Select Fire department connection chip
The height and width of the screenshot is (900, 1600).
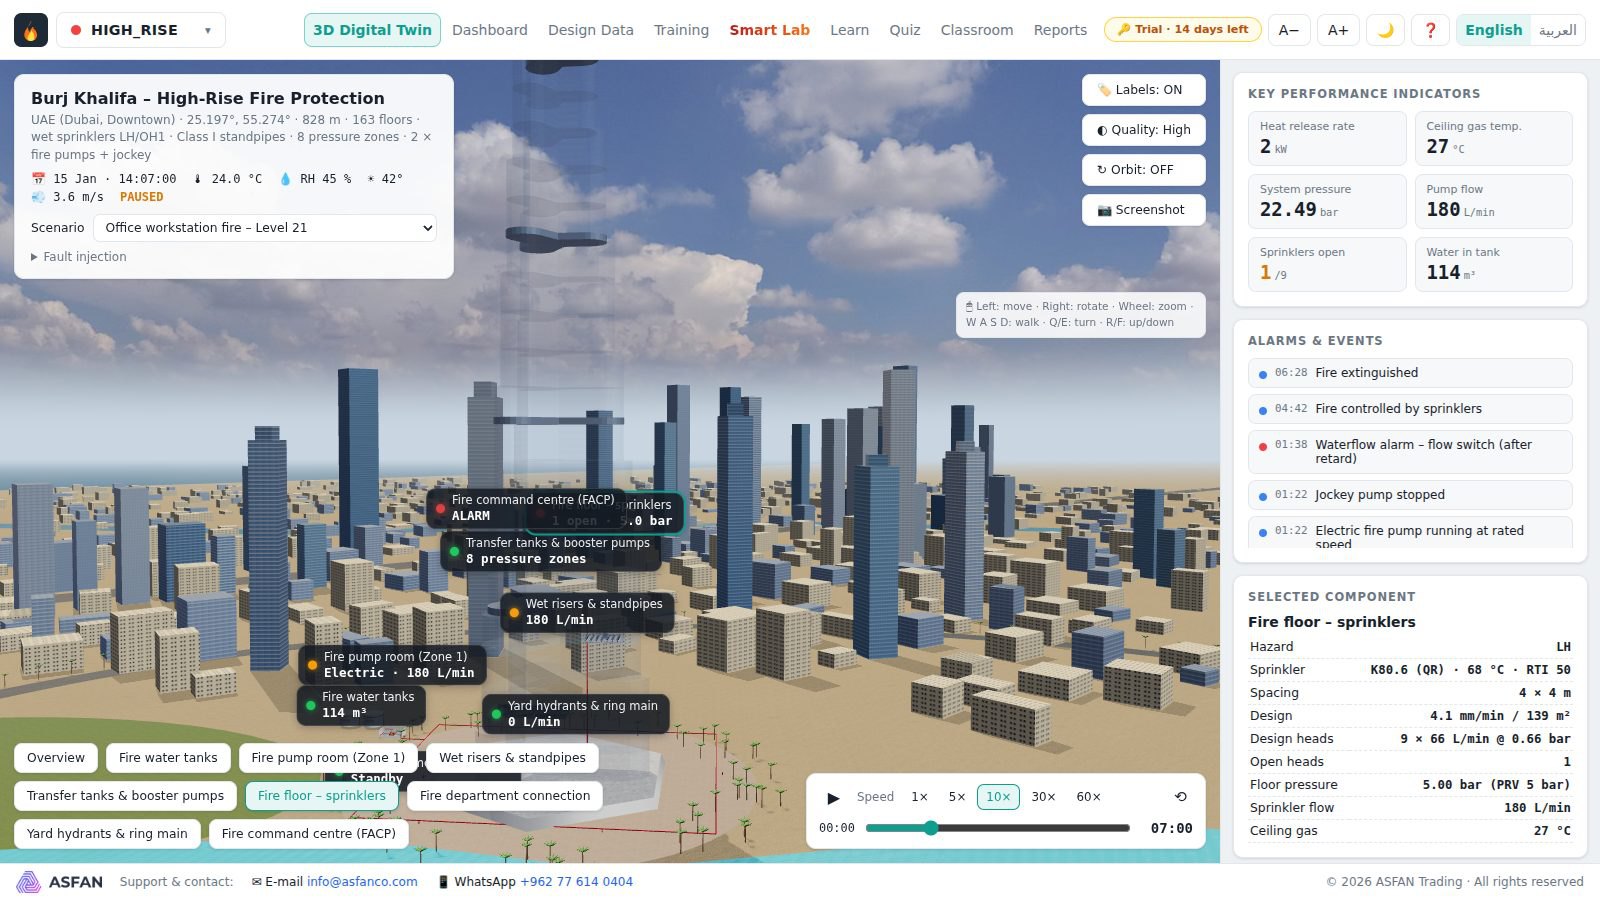[505, 796]
